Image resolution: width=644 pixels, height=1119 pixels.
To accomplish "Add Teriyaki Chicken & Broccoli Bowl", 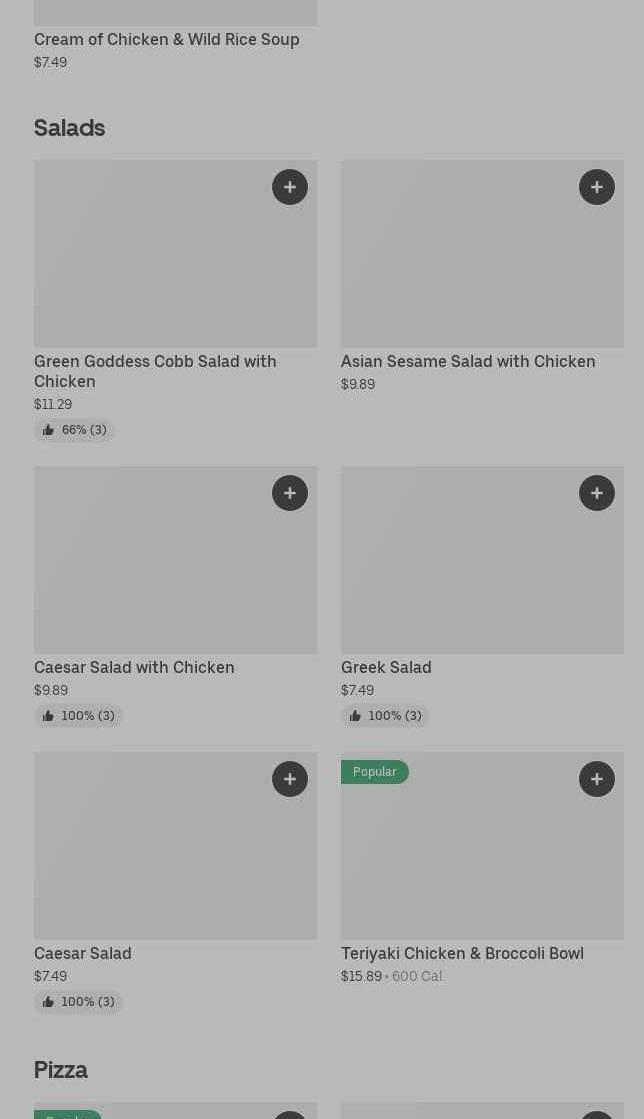I will (597, 779).
